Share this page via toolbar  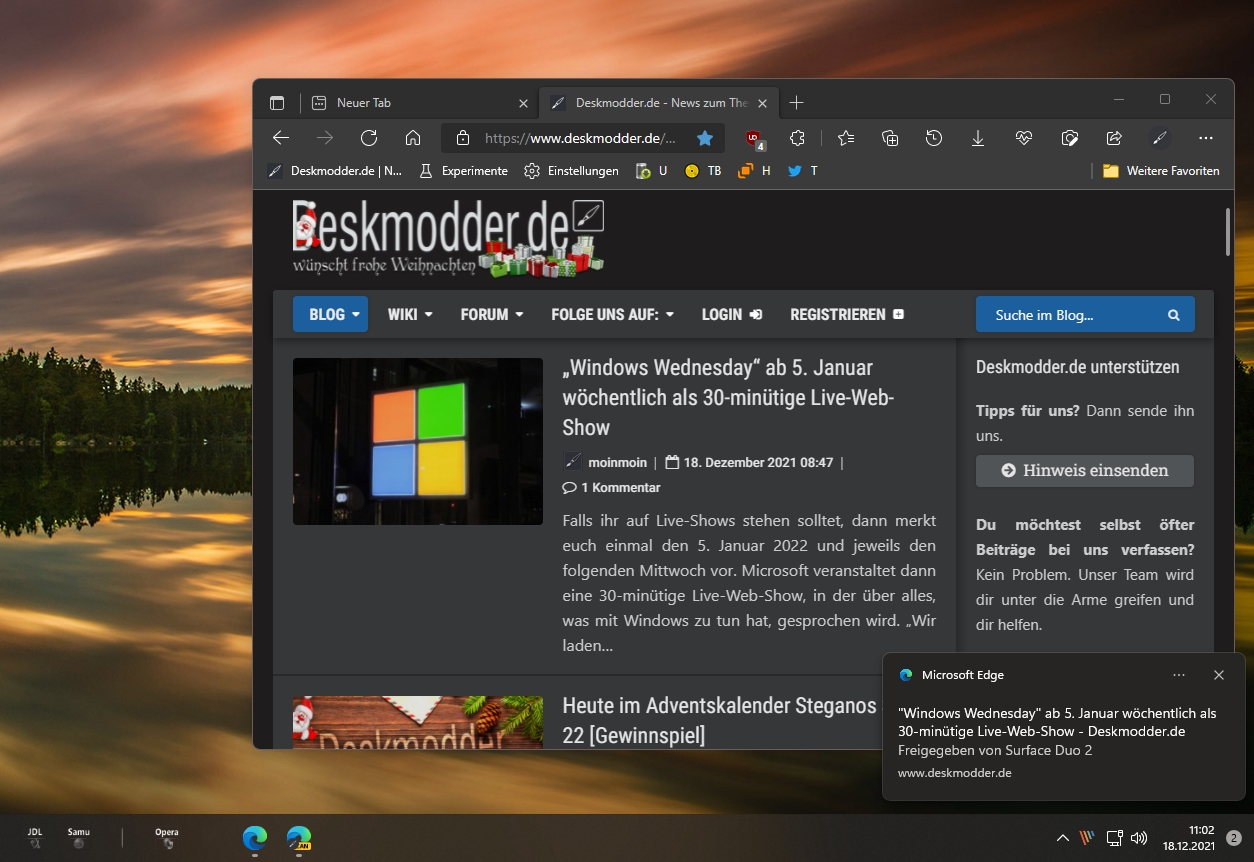pyautogui.click(x=1114, y=138)
